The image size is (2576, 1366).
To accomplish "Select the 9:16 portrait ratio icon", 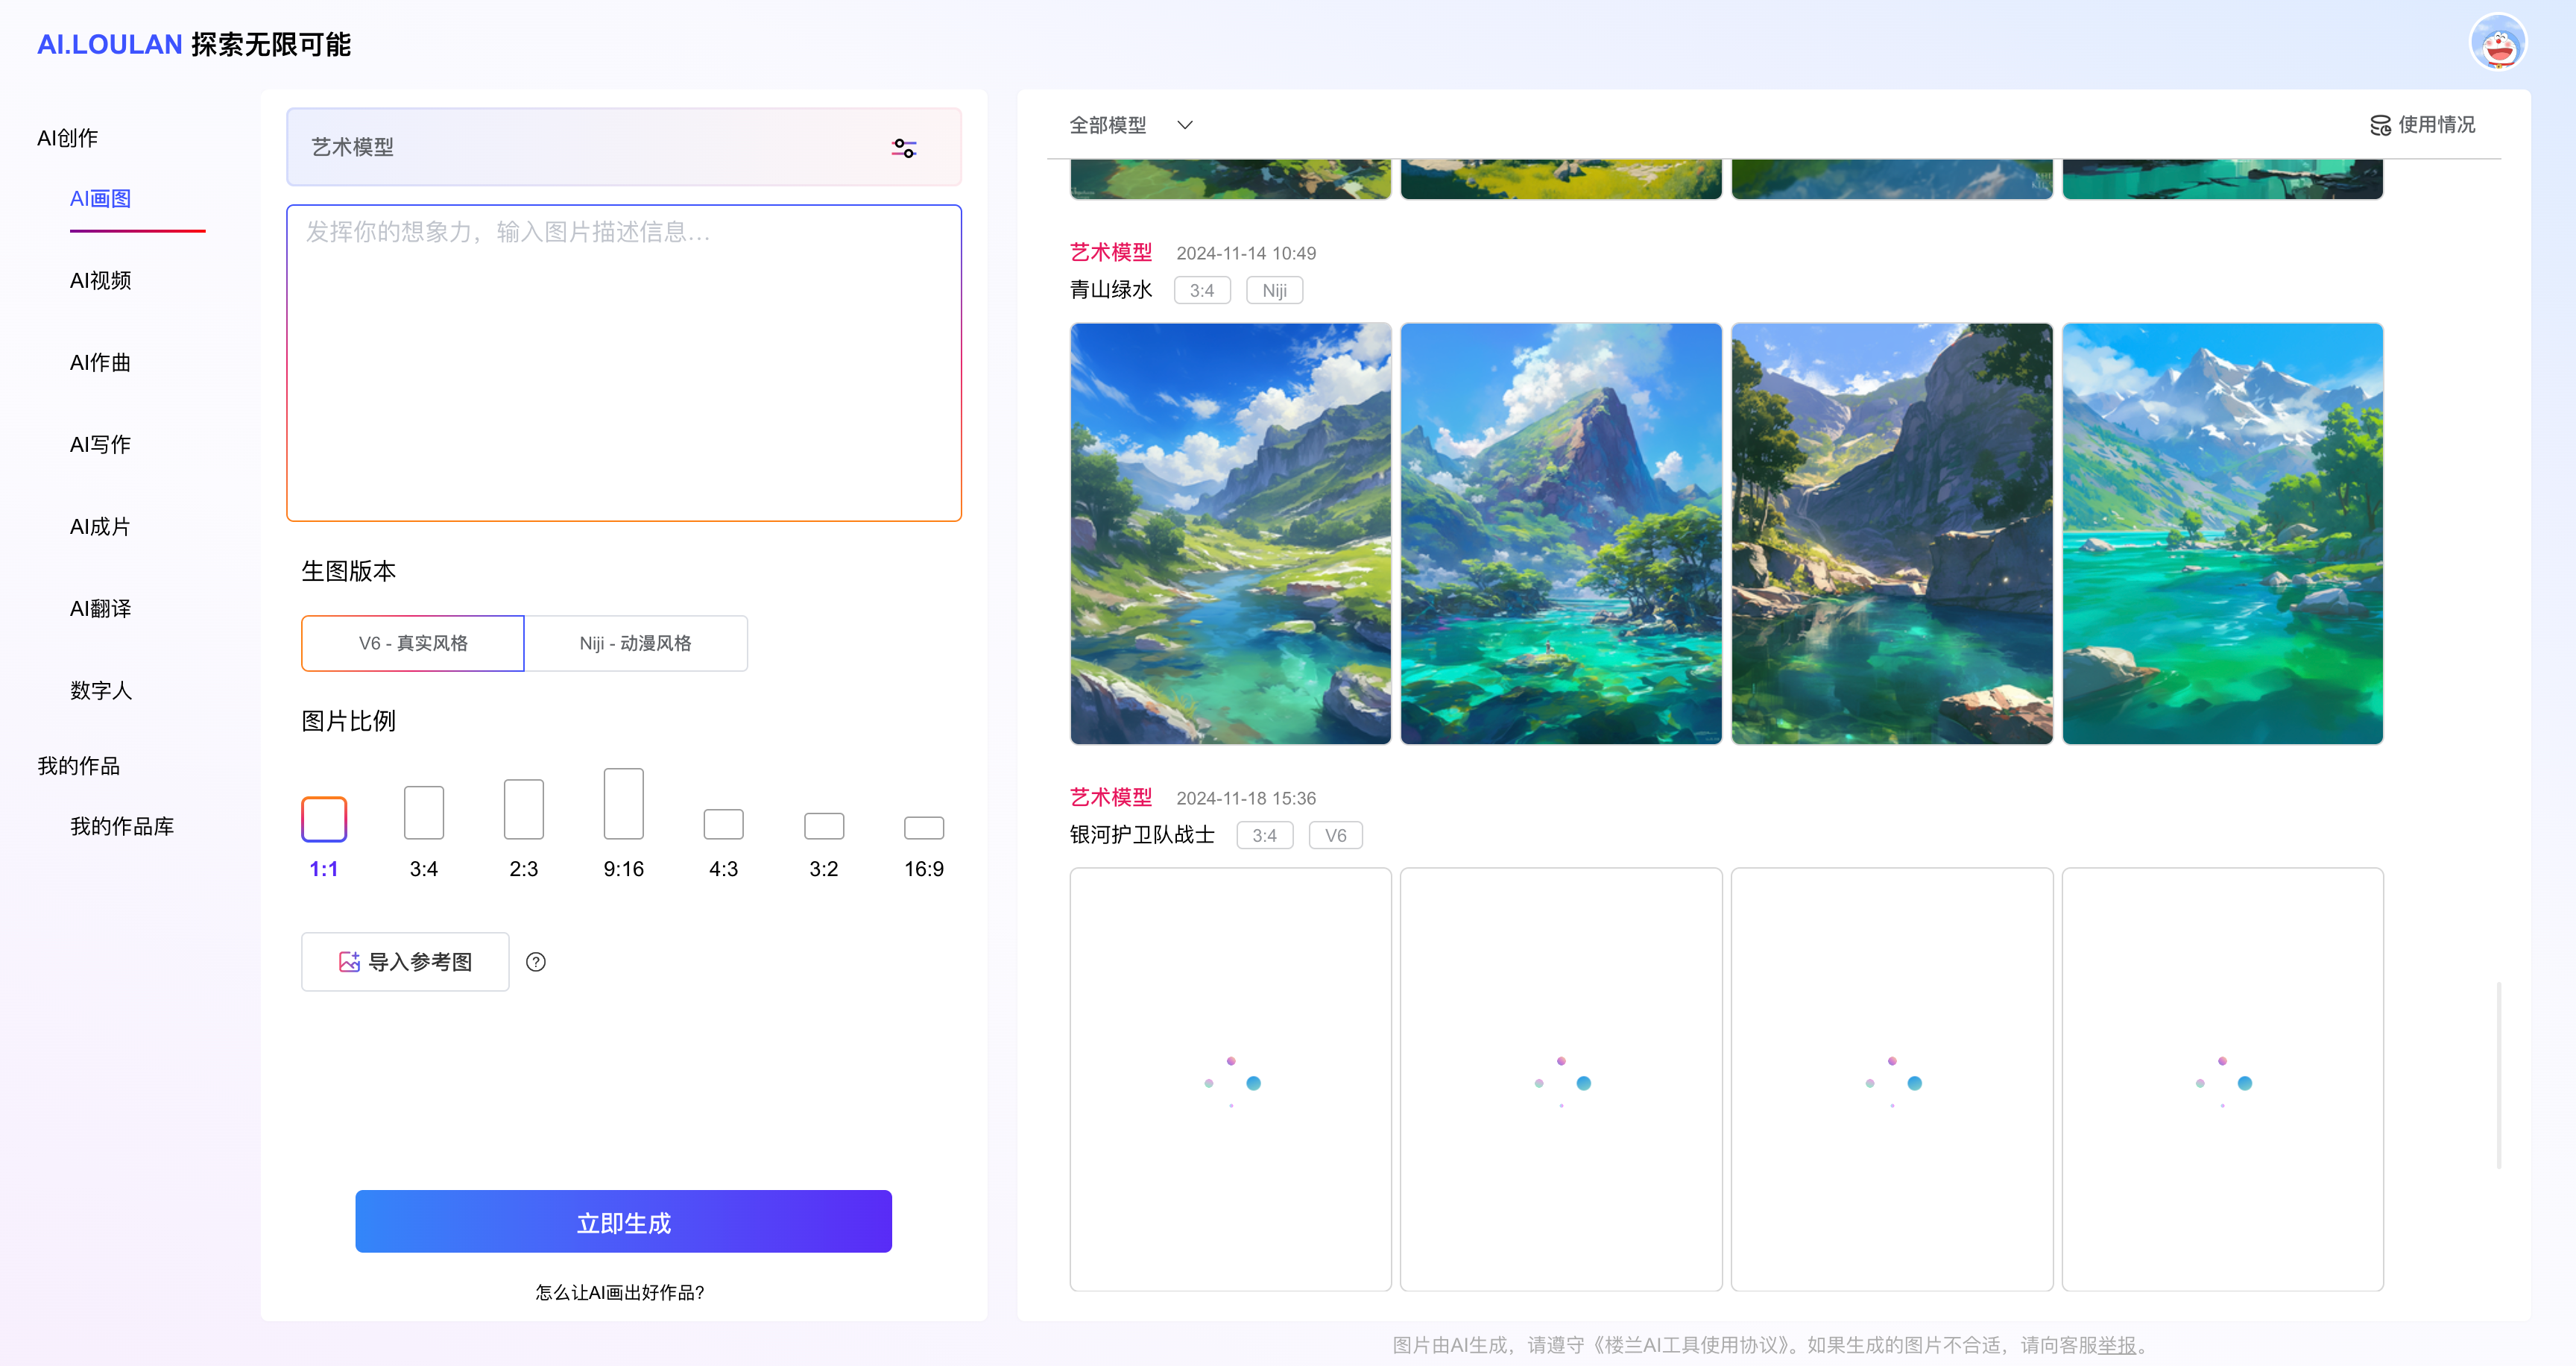I will click(623, 804).
